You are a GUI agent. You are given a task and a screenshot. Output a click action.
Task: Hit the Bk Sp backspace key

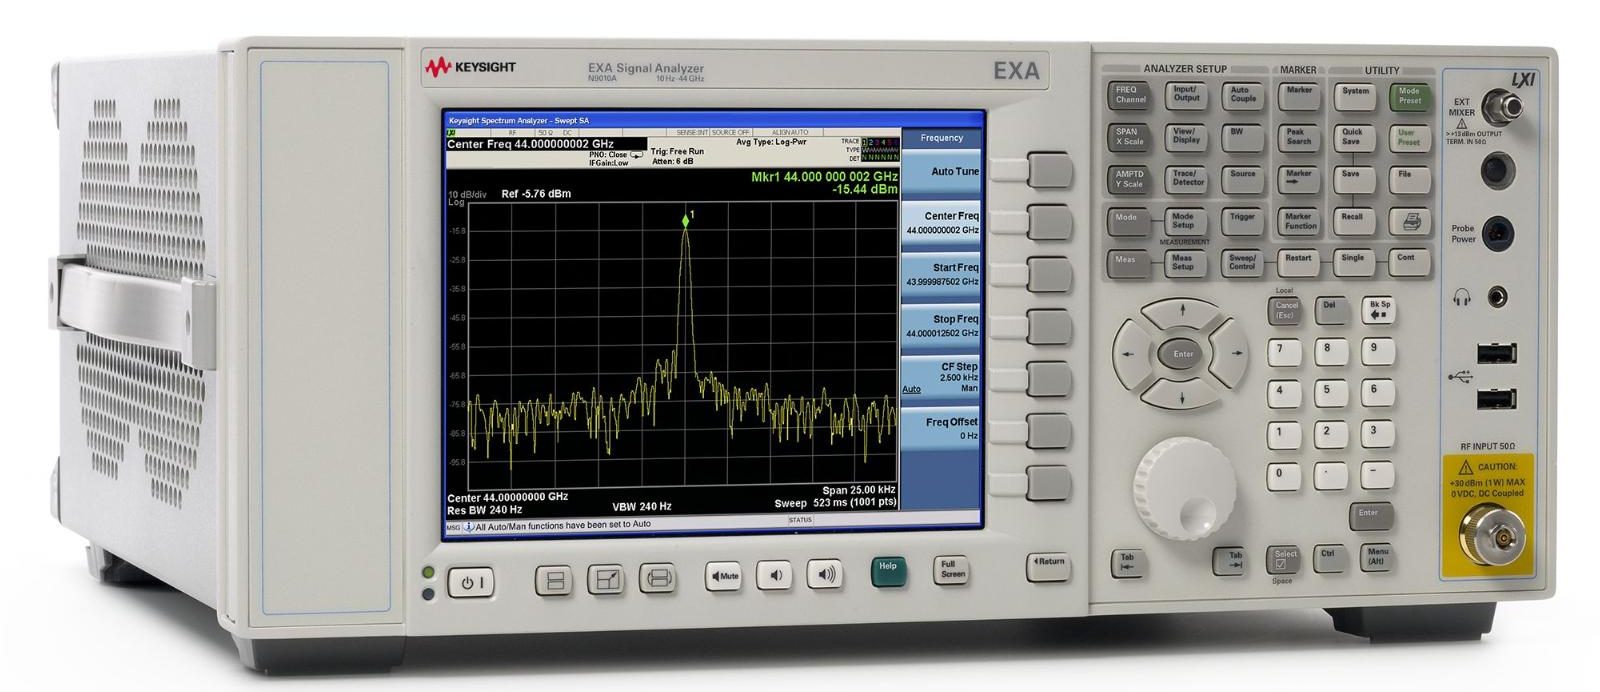(x=1379, y=309)
